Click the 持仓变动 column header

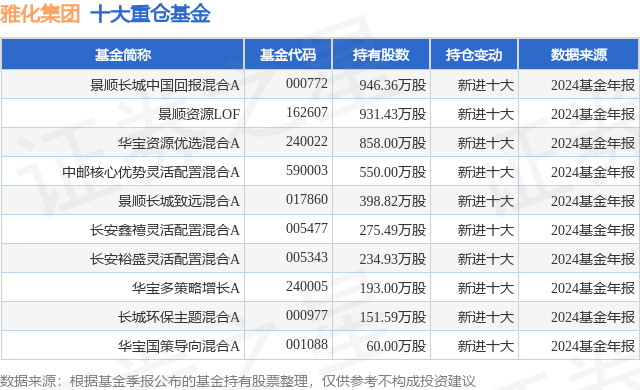[474, 55]
